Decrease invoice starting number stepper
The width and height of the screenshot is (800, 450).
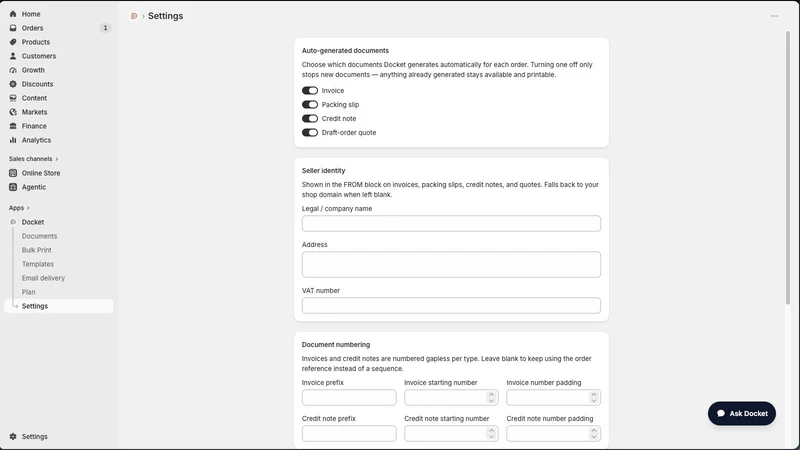coord(491,401)
